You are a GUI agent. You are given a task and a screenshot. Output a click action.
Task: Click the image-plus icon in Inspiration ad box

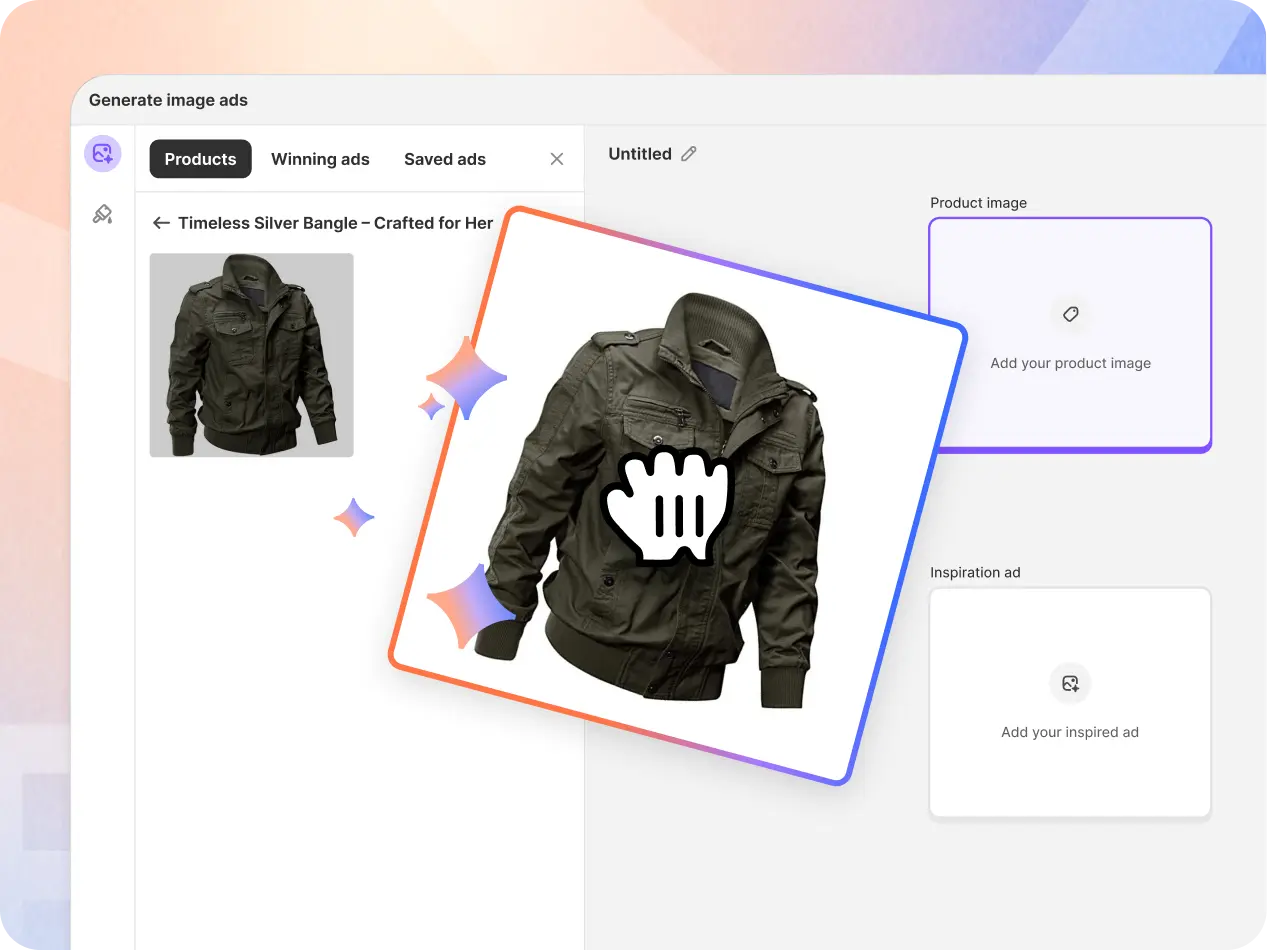1070,684
